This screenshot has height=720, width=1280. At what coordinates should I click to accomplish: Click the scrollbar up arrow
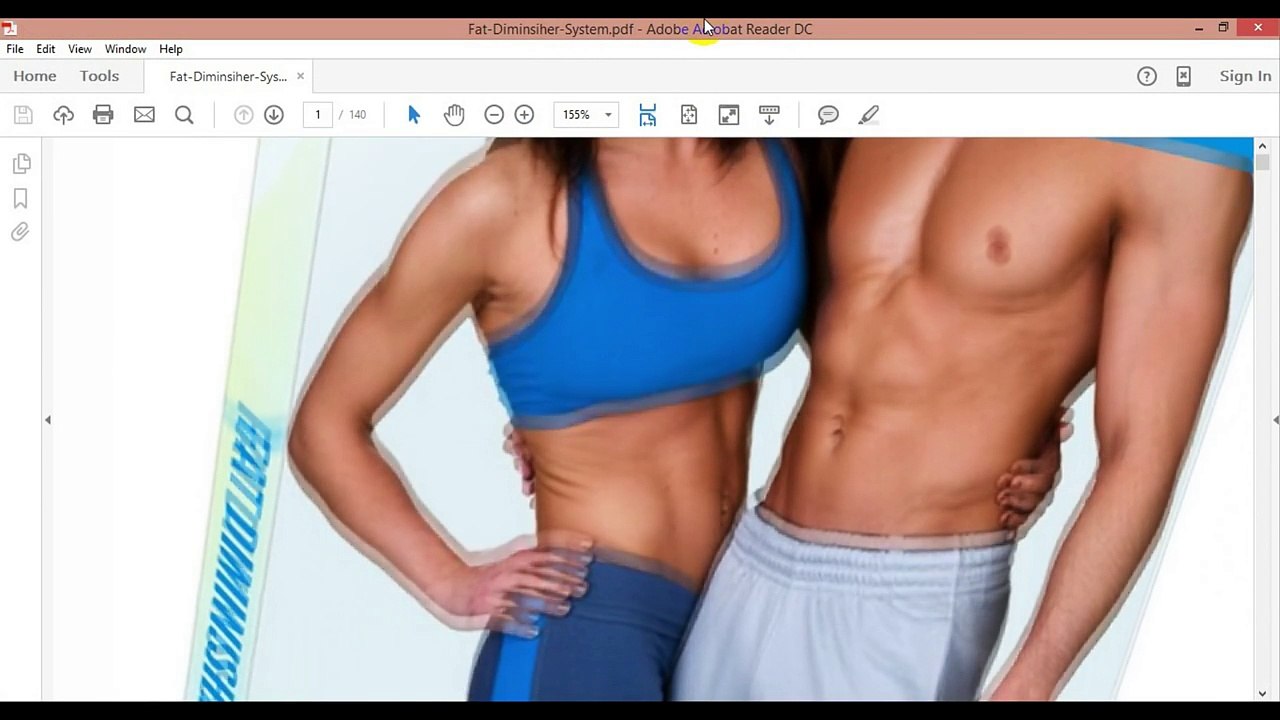click(1262, 146)
